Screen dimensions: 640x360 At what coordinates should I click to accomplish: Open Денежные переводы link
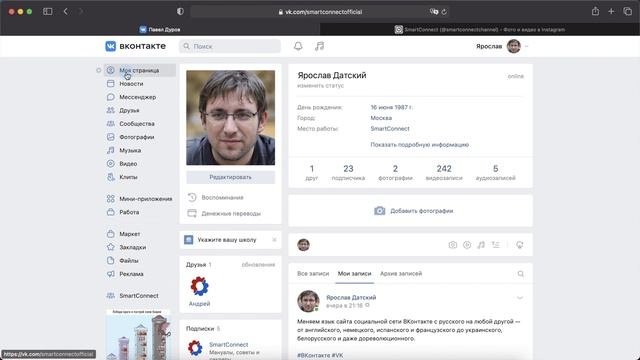coord(231,213)
